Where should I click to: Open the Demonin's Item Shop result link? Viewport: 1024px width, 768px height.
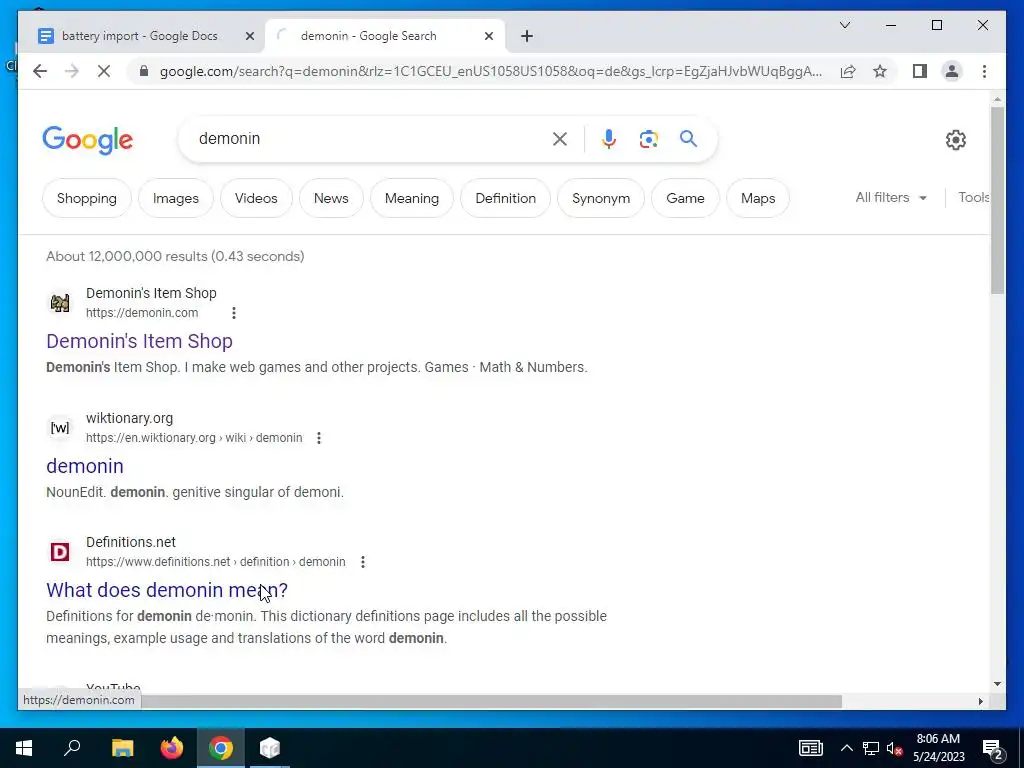click(139, 341)
